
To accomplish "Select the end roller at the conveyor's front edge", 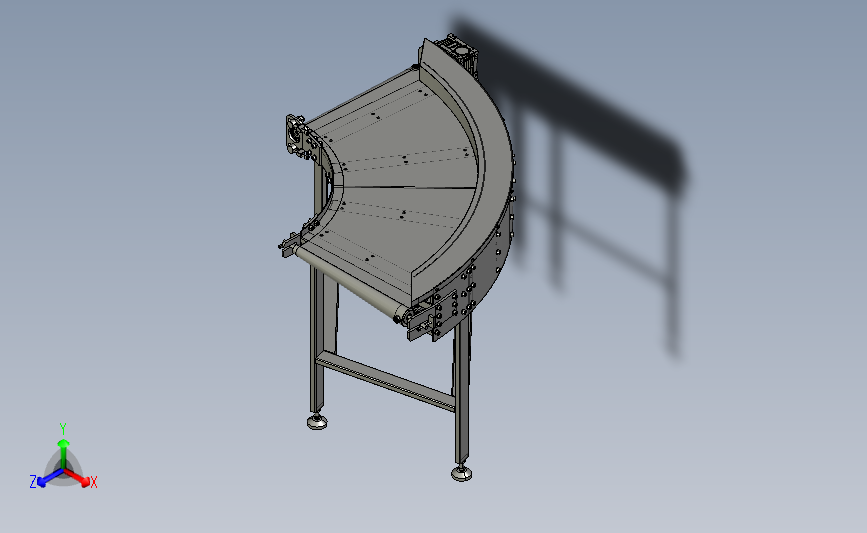I will [349, 283].
